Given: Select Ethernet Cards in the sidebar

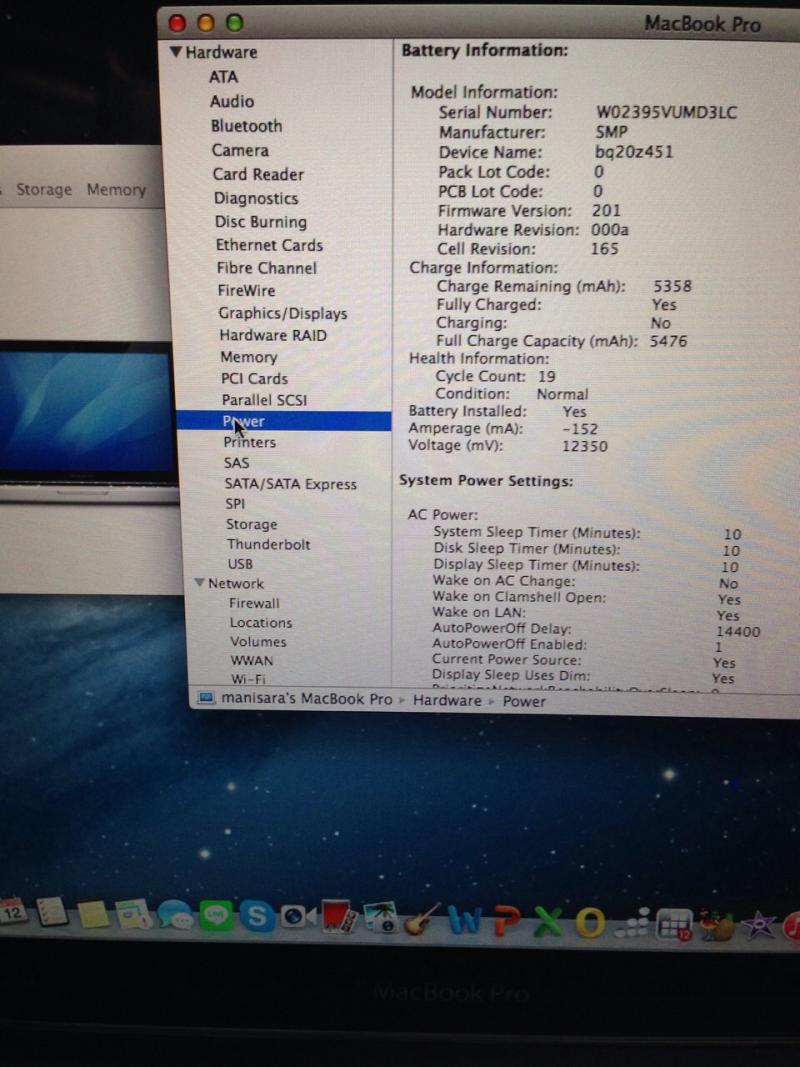Looking at the screenshot, I should (269, 245).
